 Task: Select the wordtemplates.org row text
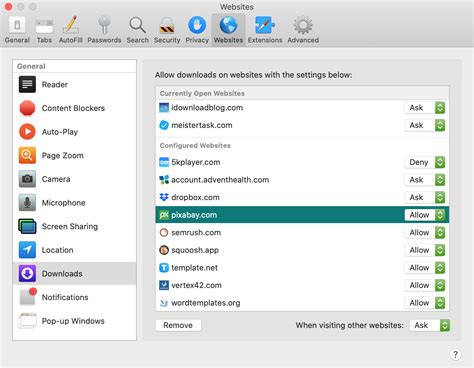[x=206, y=303]
